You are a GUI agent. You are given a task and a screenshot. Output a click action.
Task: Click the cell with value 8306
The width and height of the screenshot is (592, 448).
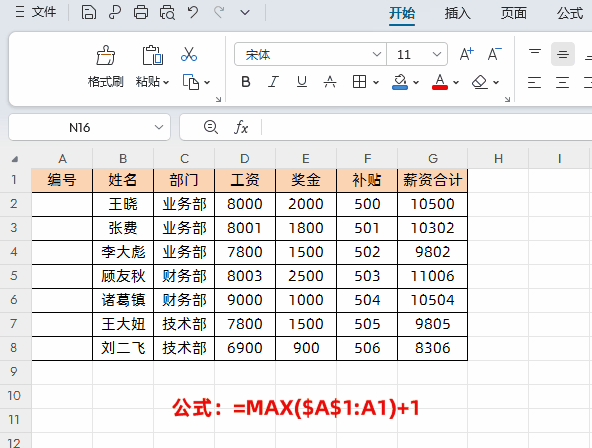433,348
